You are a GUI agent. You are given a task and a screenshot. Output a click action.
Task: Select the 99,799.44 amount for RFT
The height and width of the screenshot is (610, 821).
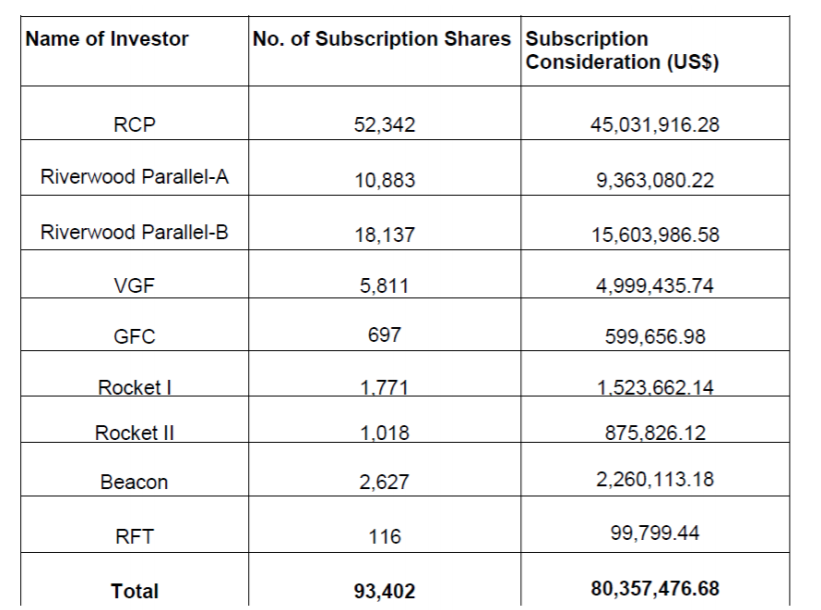click(x=655, y=534)
